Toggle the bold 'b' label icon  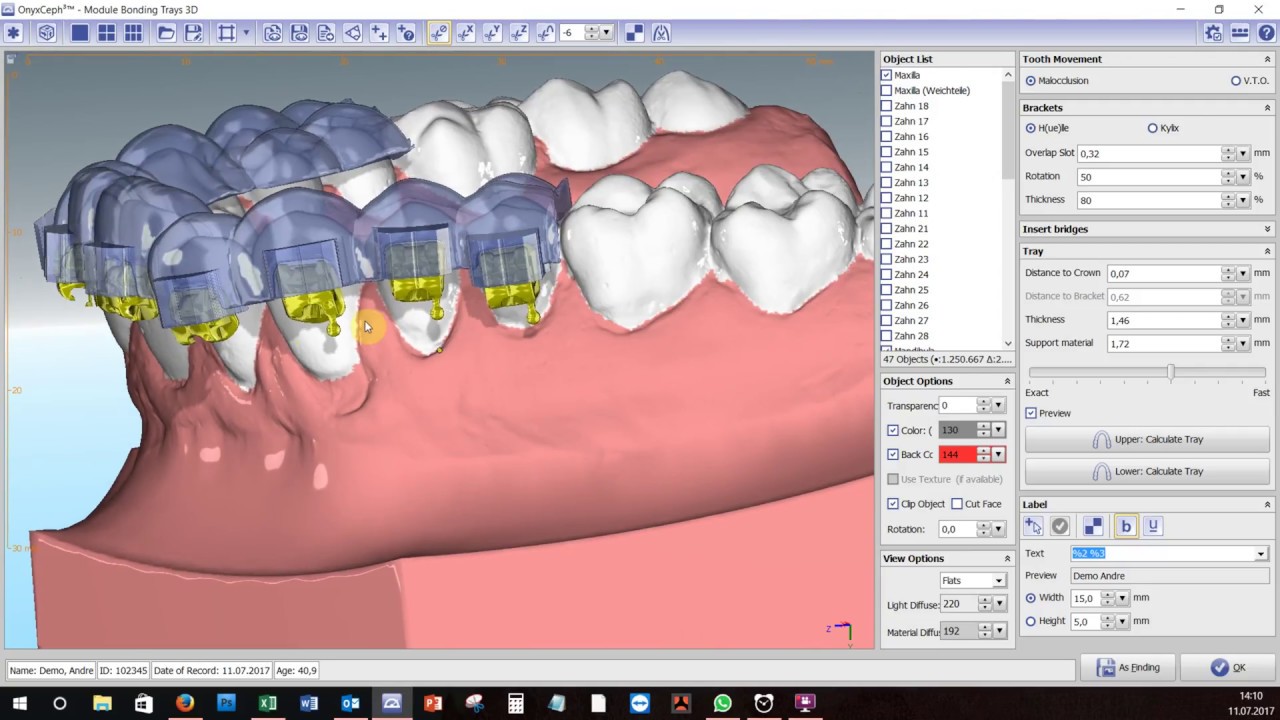click(1126, 526)
